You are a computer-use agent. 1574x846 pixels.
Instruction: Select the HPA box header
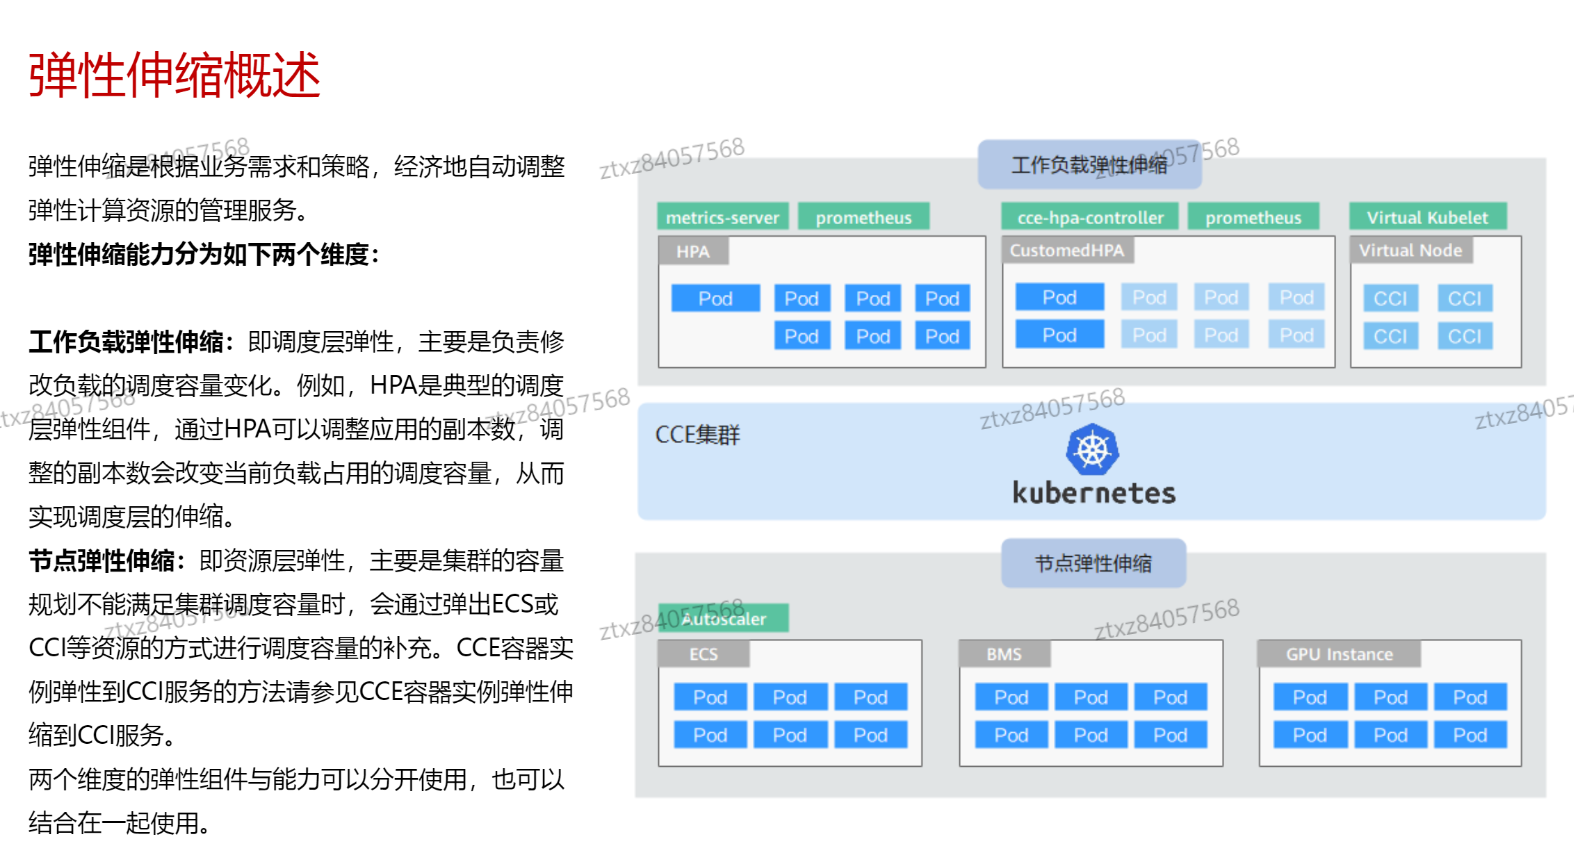692,251
